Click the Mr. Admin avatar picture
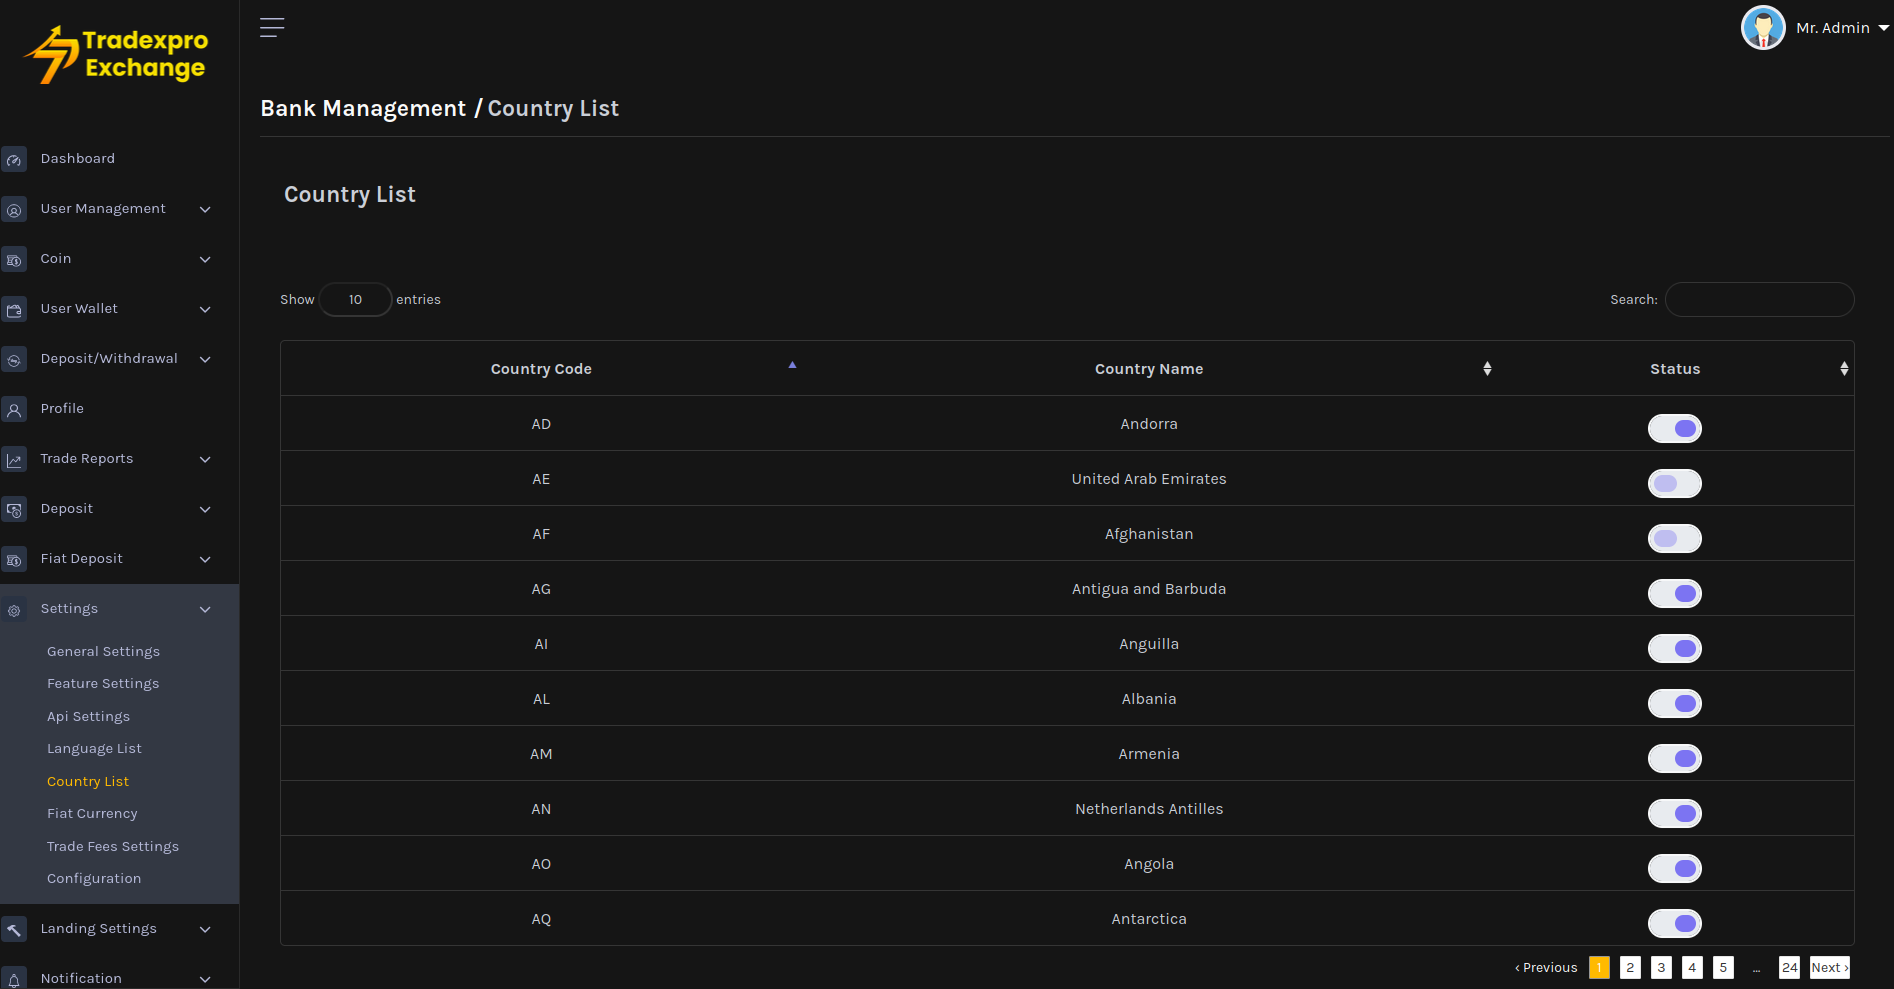Image resolution: width=1894 pixels, height=989 pixels. tap(1762, 28)
